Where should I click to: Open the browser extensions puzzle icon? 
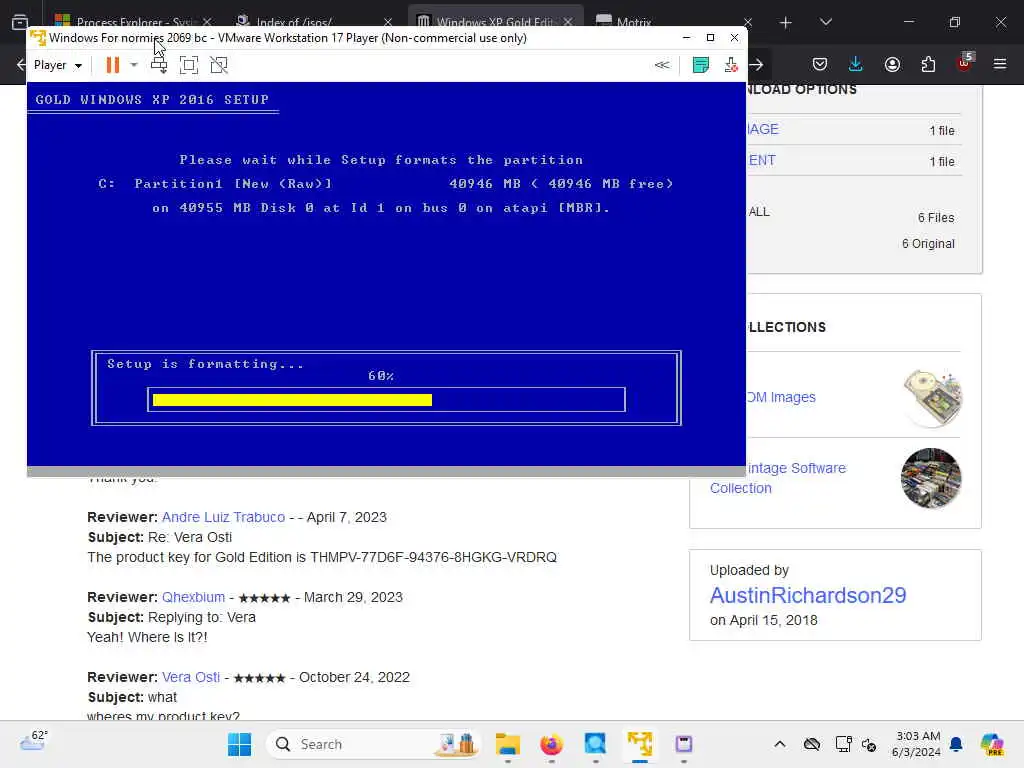928,64
